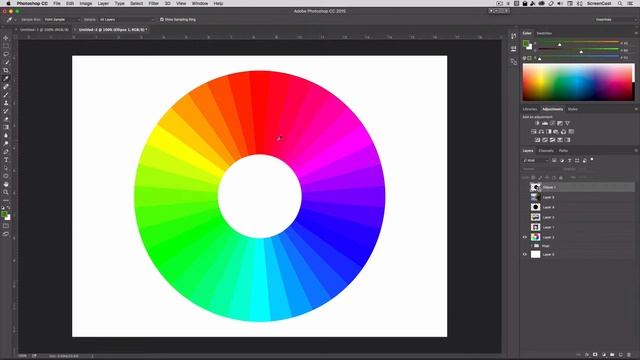
Task: Select the Clone Stamp tool
Action: (6, 103)
